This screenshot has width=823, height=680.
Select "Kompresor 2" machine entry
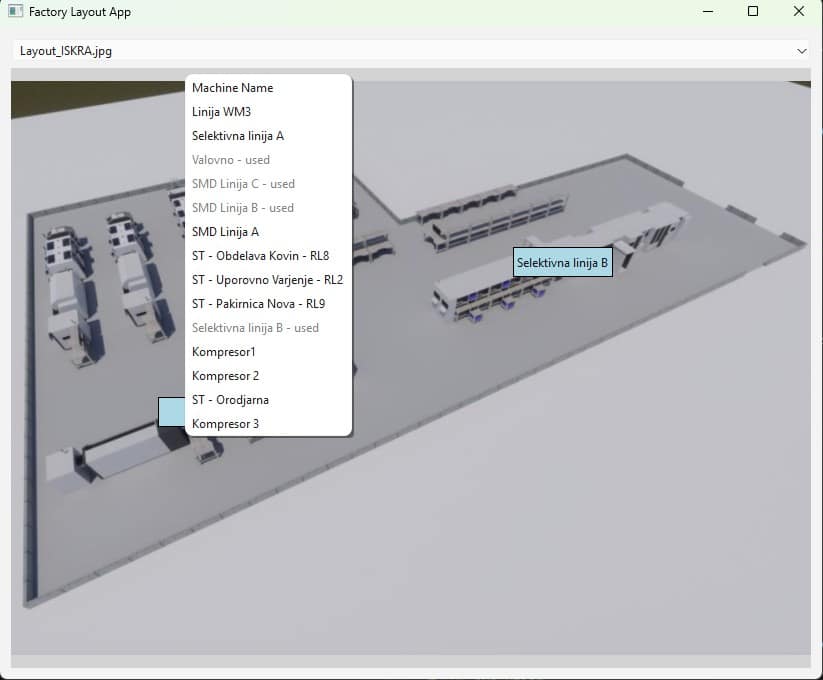point(224,375)
